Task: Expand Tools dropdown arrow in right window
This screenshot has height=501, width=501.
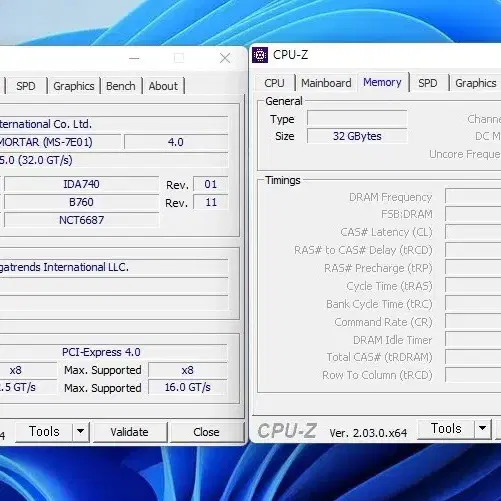Action: [x=482, y=429]
